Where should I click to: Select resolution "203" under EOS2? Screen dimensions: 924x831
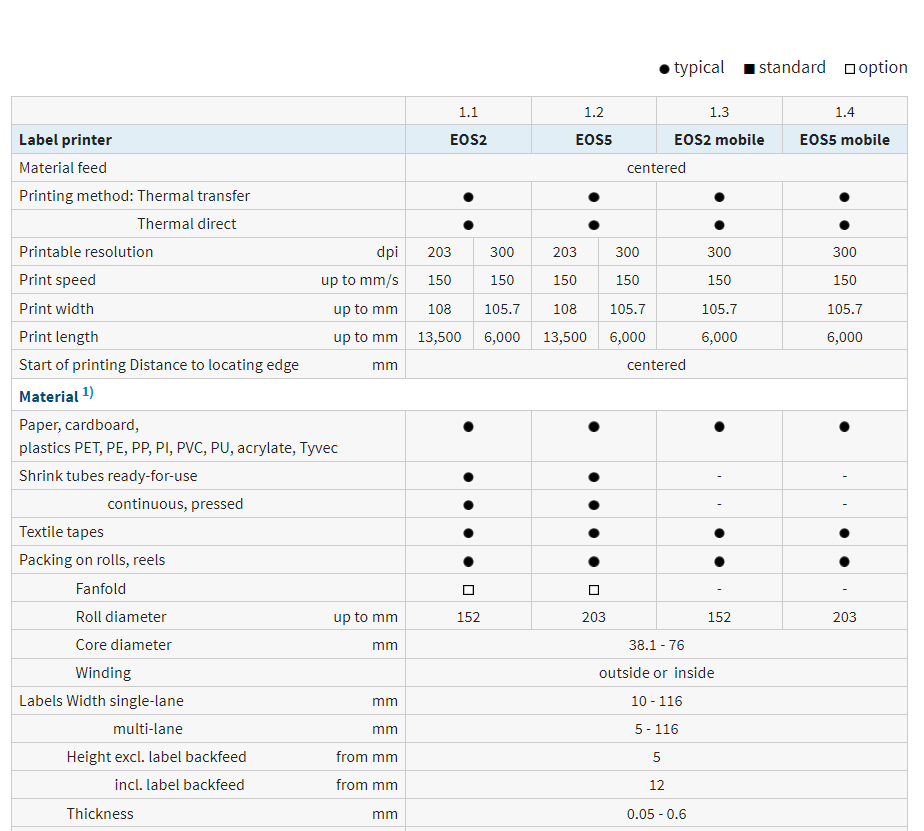440,252
